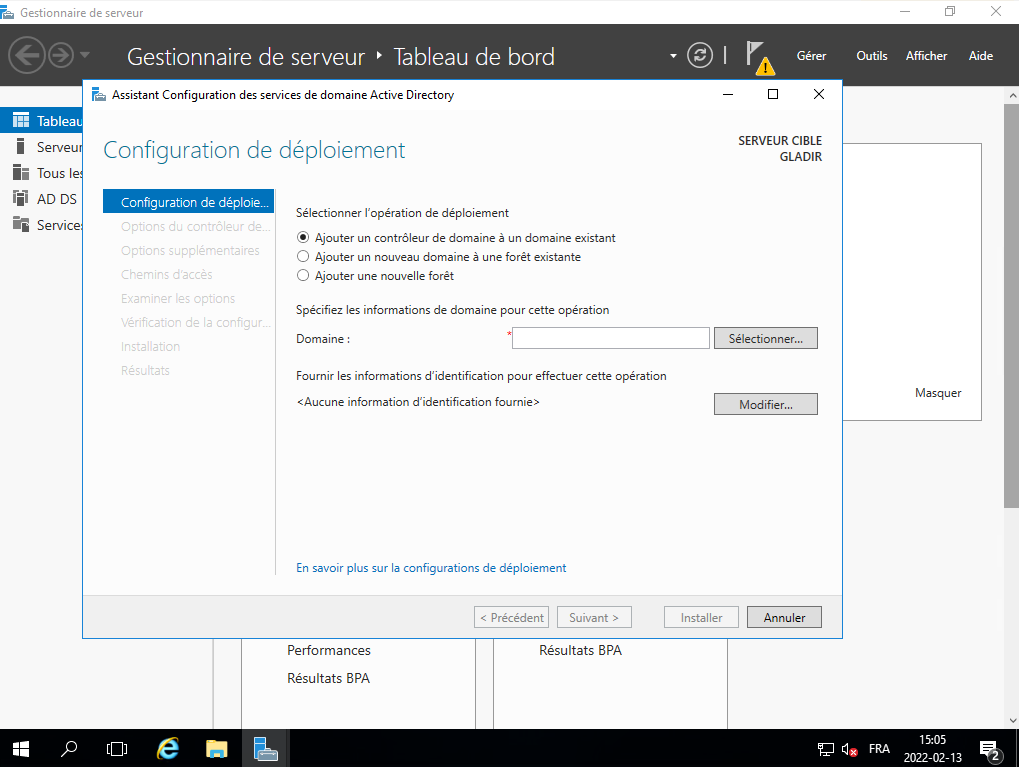1019x767 pixels.
Task: Click Performances in the dashboard tile
Action: tap(329, 650)
